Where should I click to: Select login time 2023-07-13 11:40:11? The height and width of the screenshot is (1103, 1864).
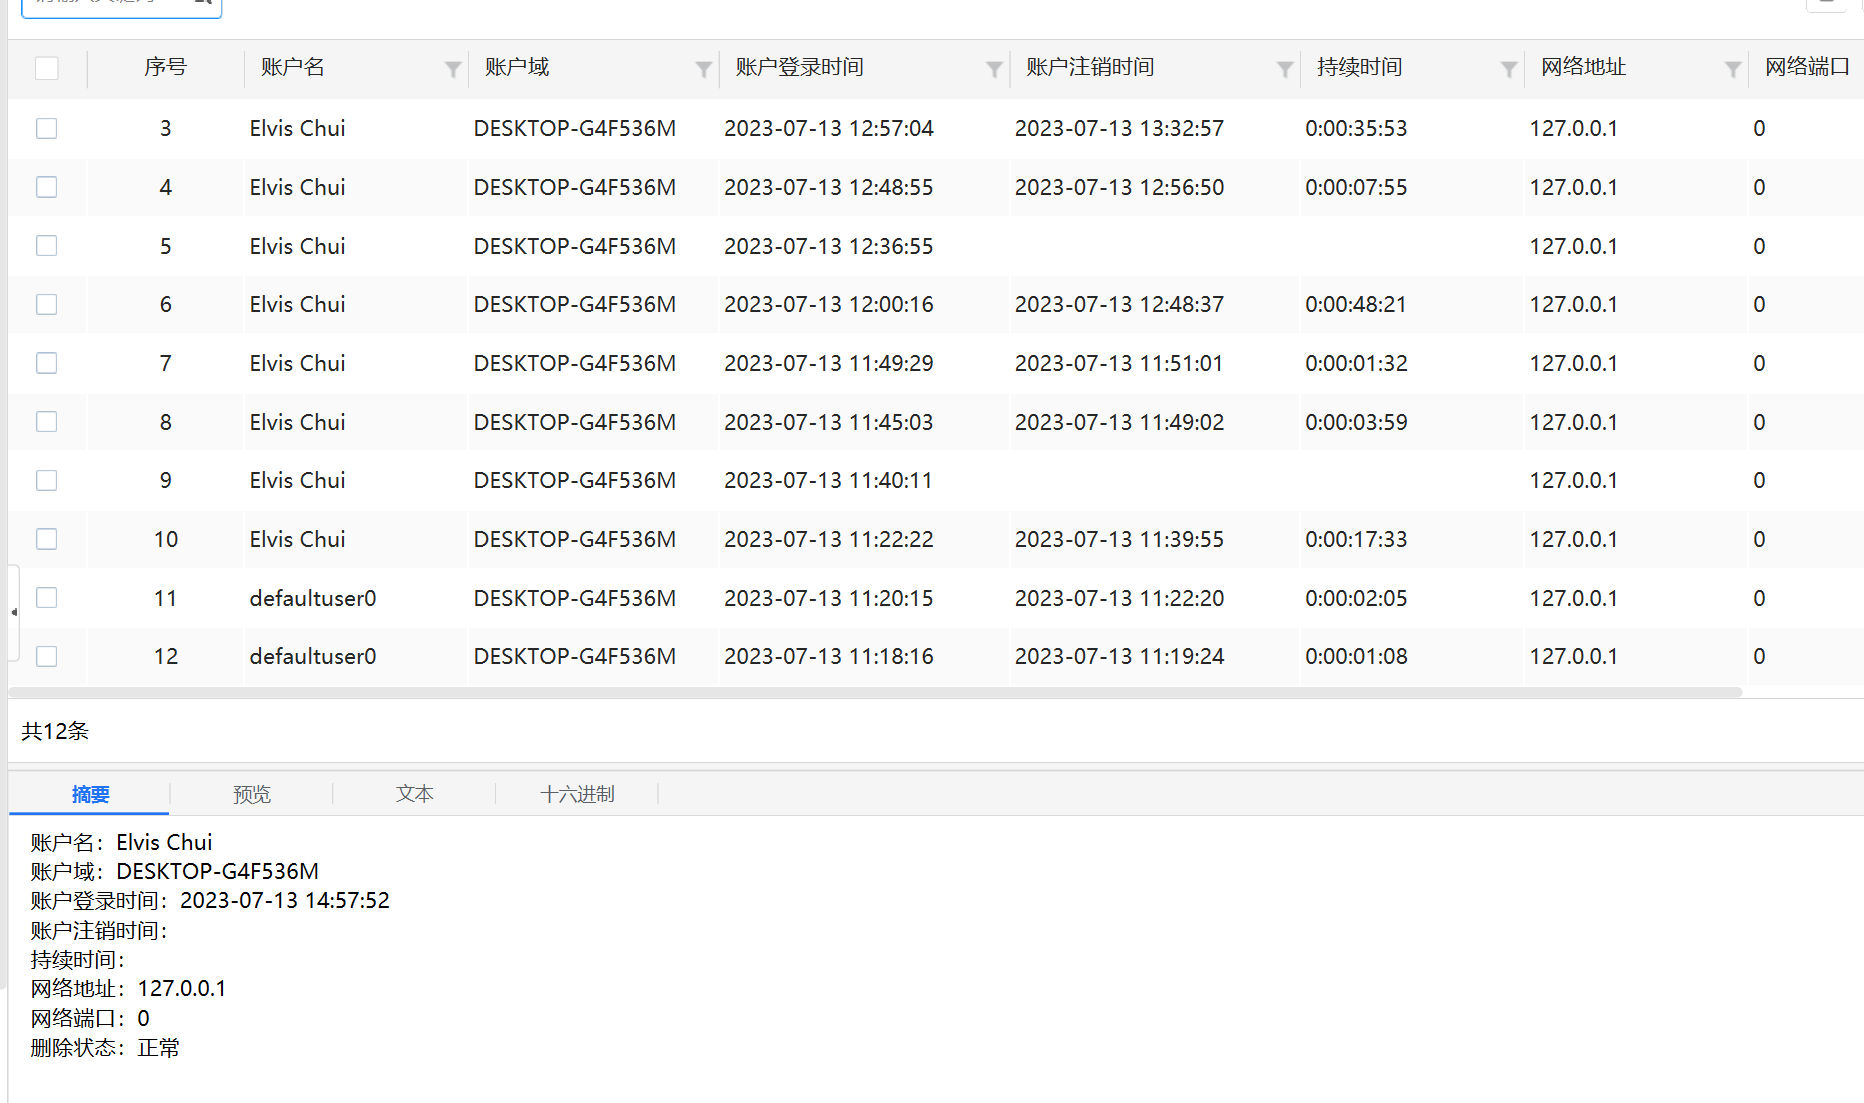coord(828,480)
